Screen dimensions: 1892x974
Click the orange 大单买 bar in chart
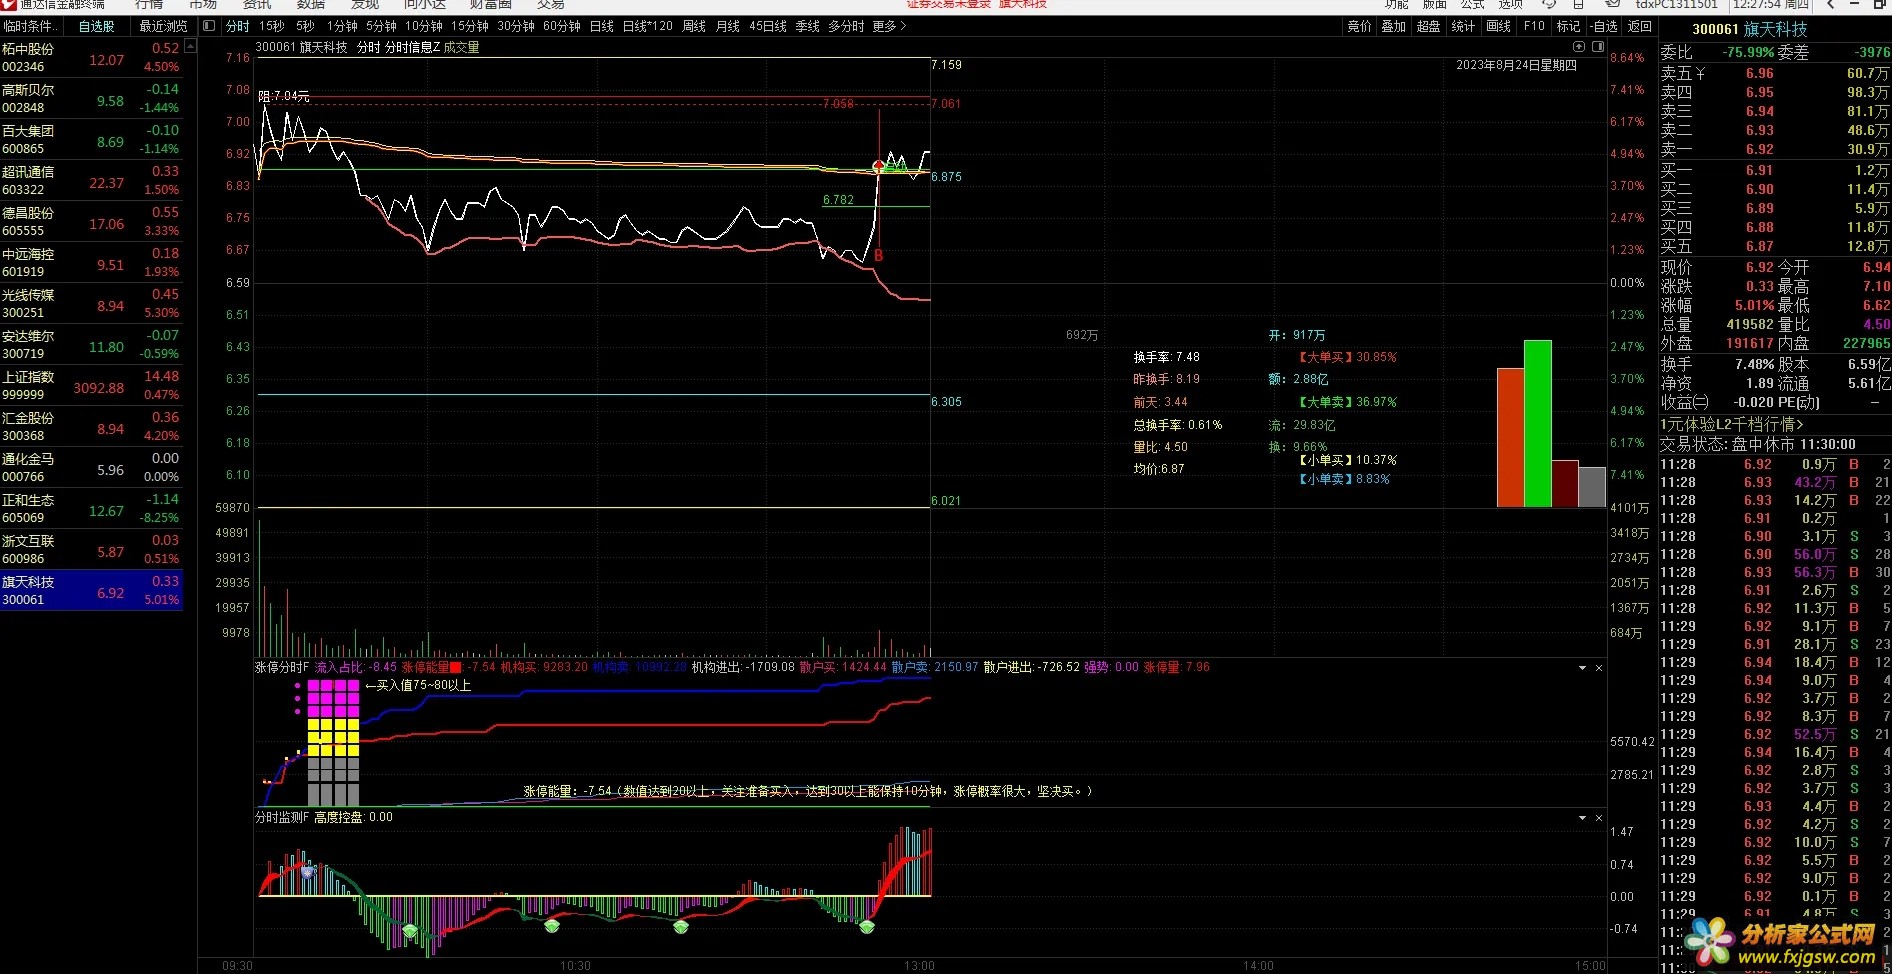[x=1510, y=438]
